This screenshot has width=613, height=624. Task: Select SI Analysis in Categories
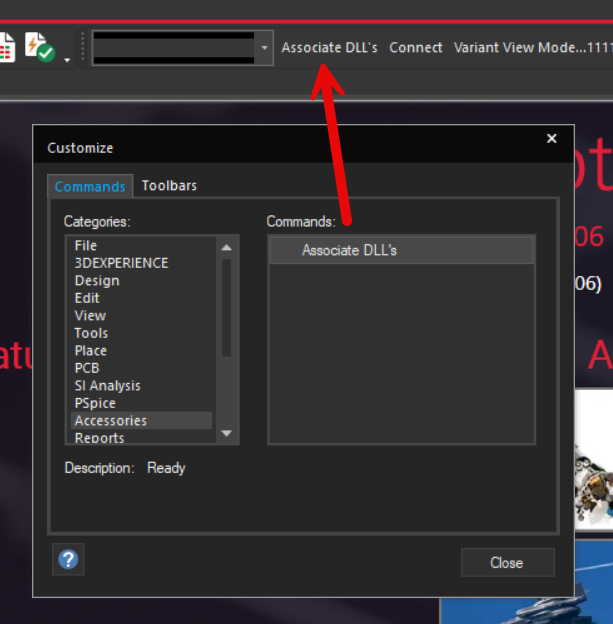tap(107, 386)
